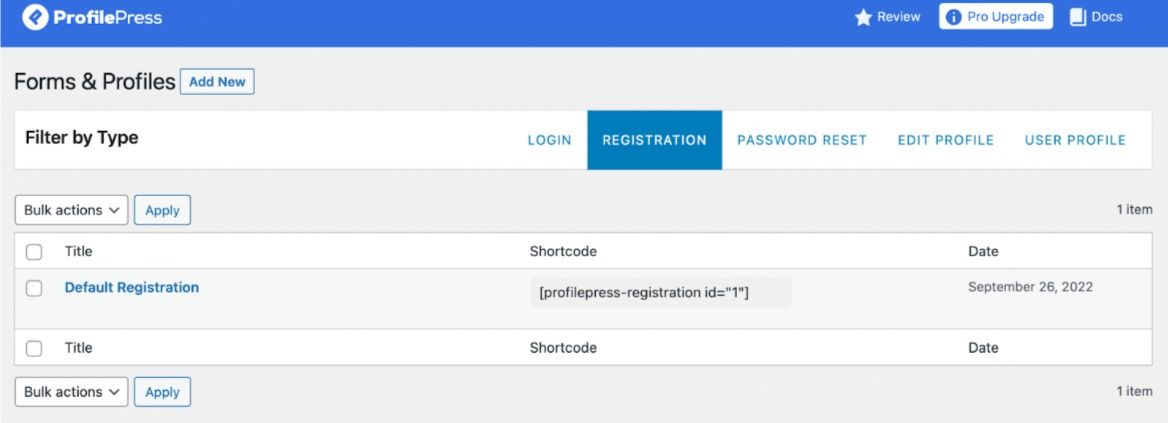
Task: Click the profilepress-registration shortcode field
Action: point(659,292)
